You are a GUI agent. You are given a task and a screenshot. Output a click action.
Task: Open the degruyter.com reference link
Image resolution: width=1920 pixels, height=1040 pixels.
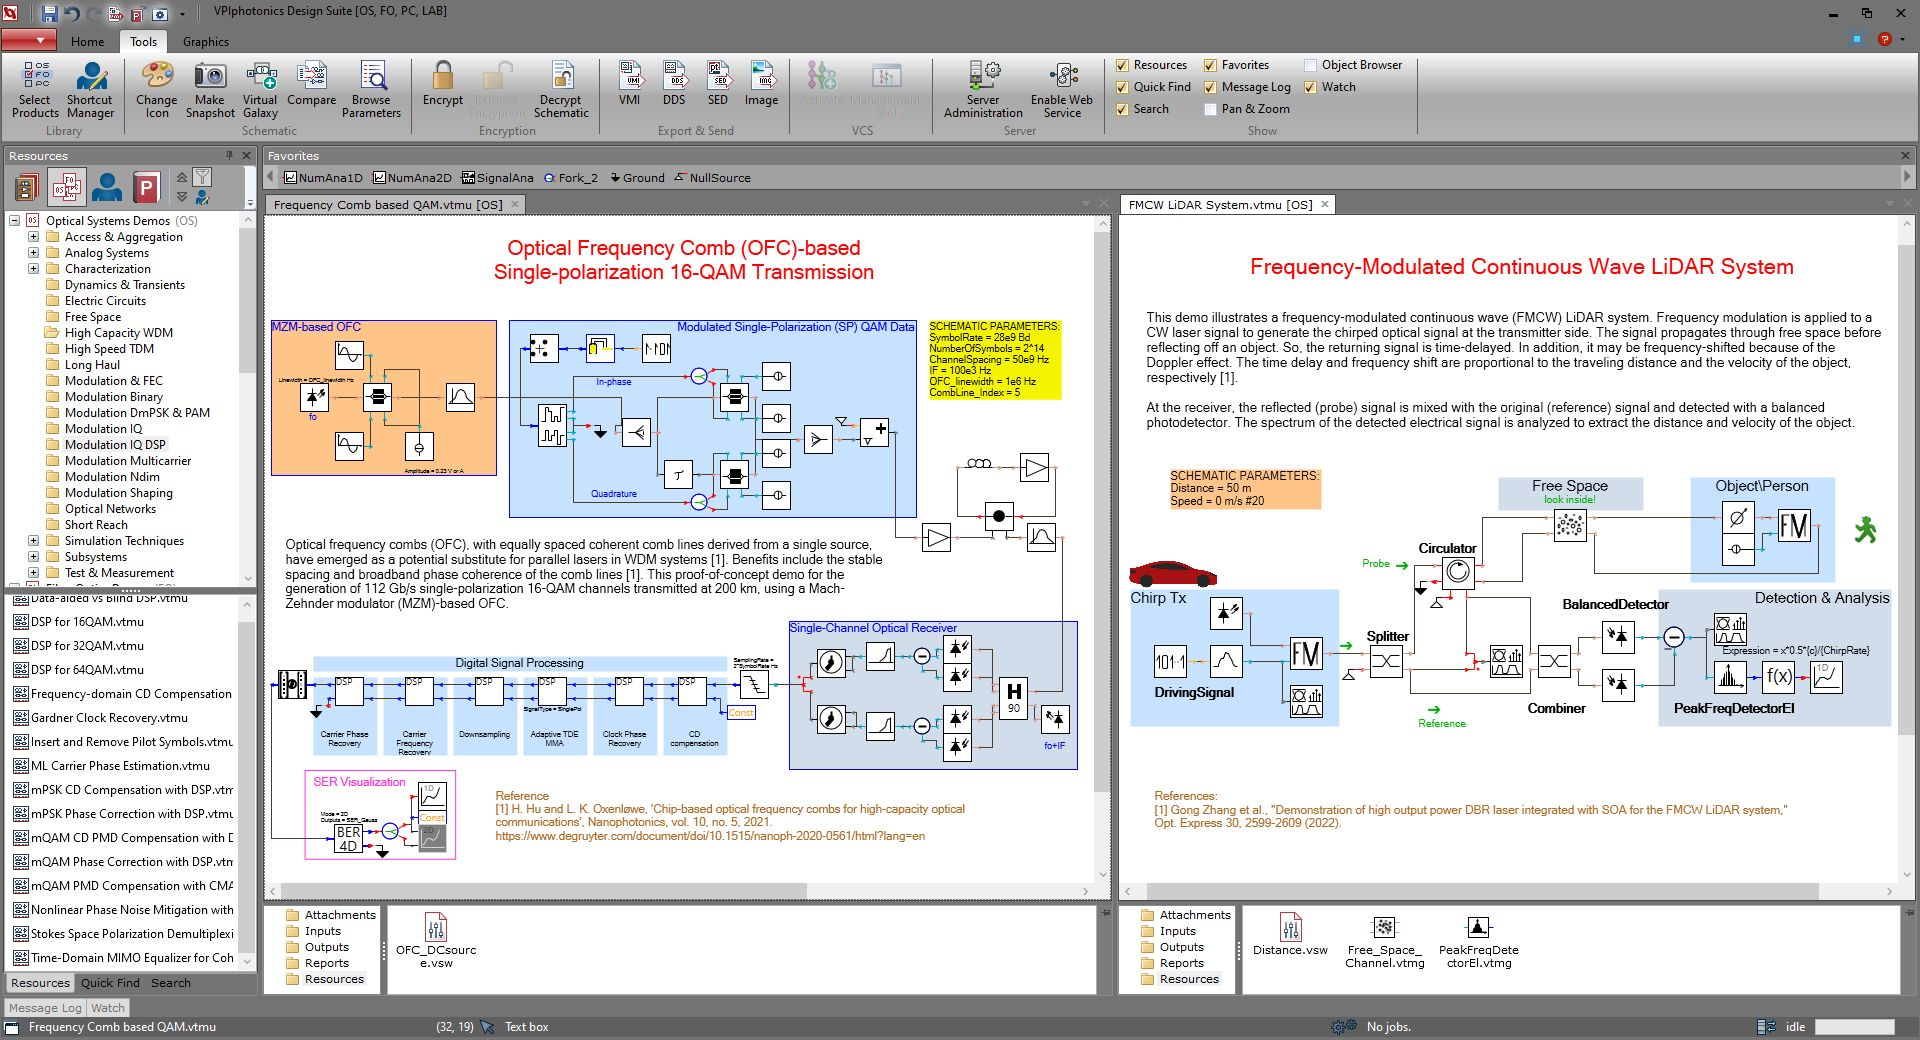click(710, 836)
